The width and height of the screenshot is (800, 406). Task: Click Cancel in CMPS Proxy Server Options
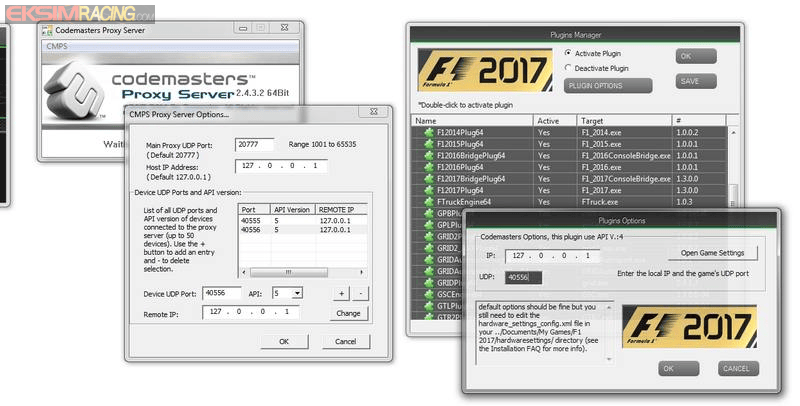pos(345,341)
